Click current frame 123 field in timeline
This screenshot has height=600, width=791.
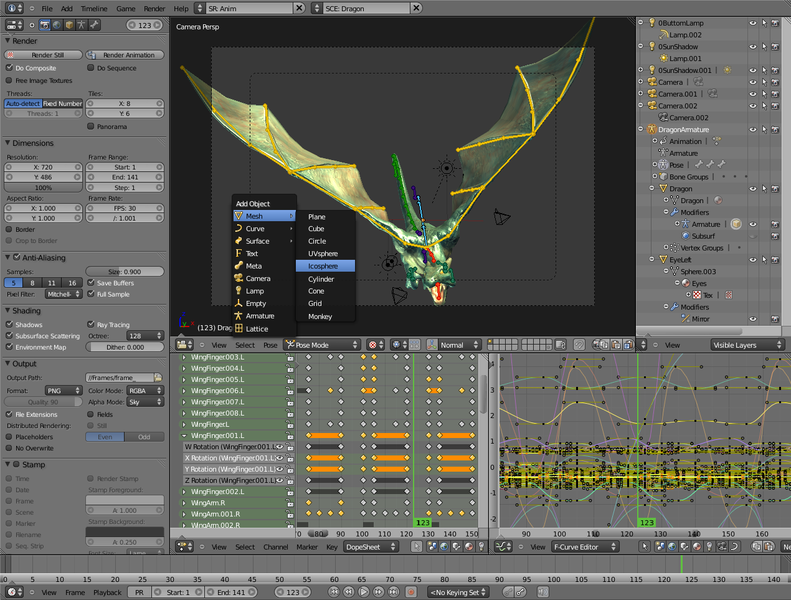point(293,592)
